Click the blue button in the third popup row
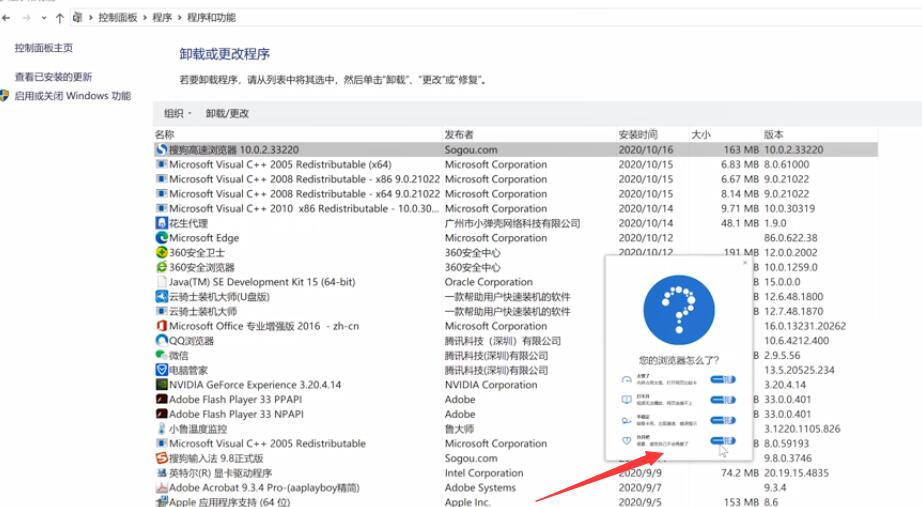The height and width of the screenshot is (507, 922). pyautogui.click(x=723, y=421)
